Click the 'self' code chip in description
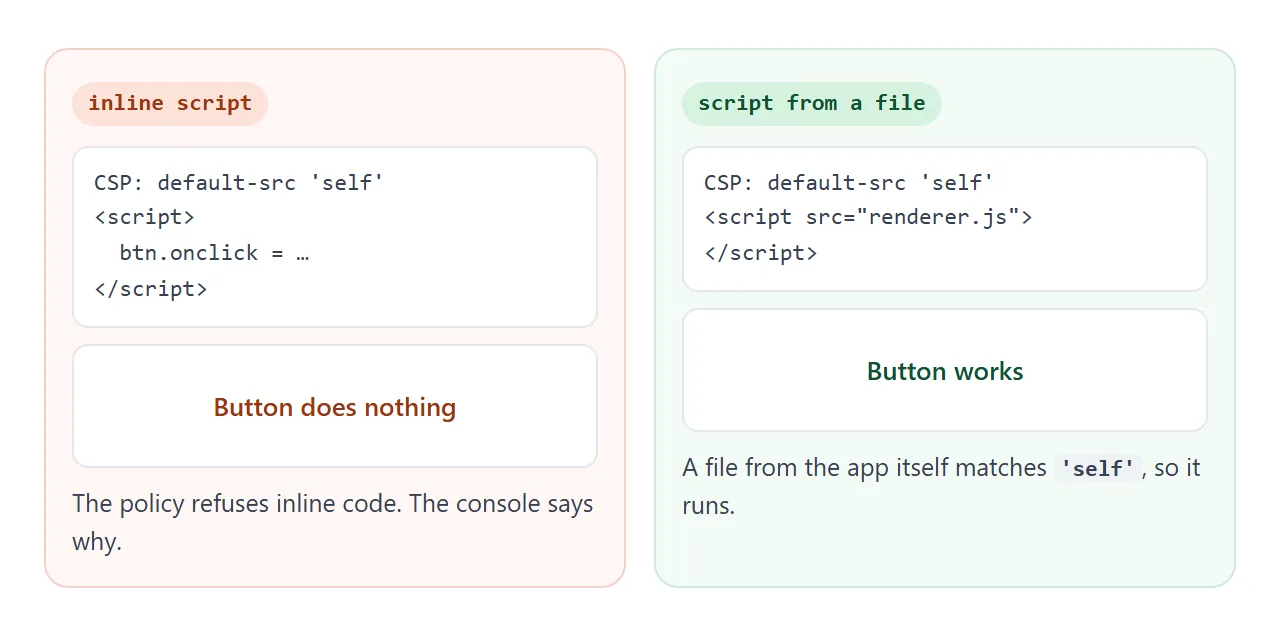 point(1098,468)
